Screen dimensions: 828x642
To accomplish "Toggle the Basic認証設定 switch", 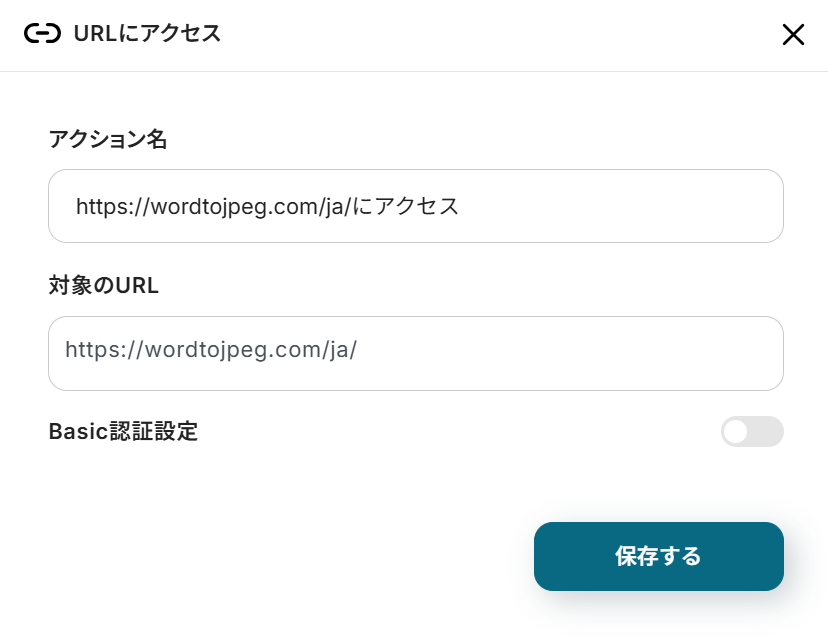I will tap(752, 432).
